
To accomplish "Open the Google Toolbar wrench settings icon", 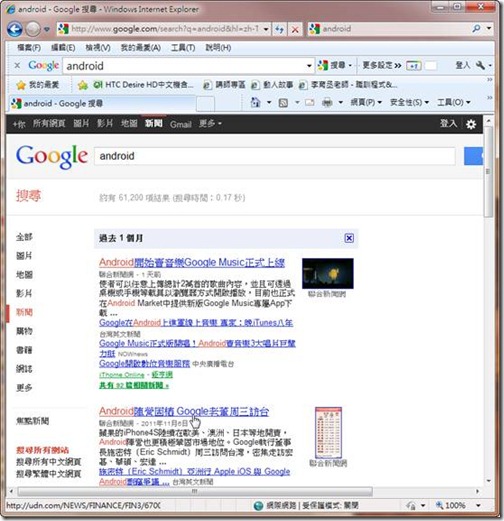I will [481, 65].
